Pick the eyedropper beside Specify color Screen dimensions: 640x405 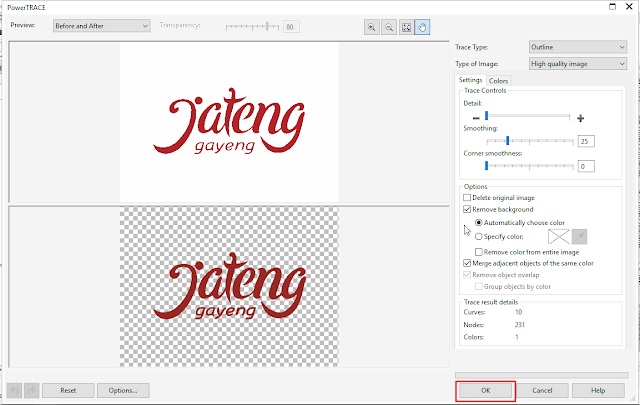coord(579,236)
